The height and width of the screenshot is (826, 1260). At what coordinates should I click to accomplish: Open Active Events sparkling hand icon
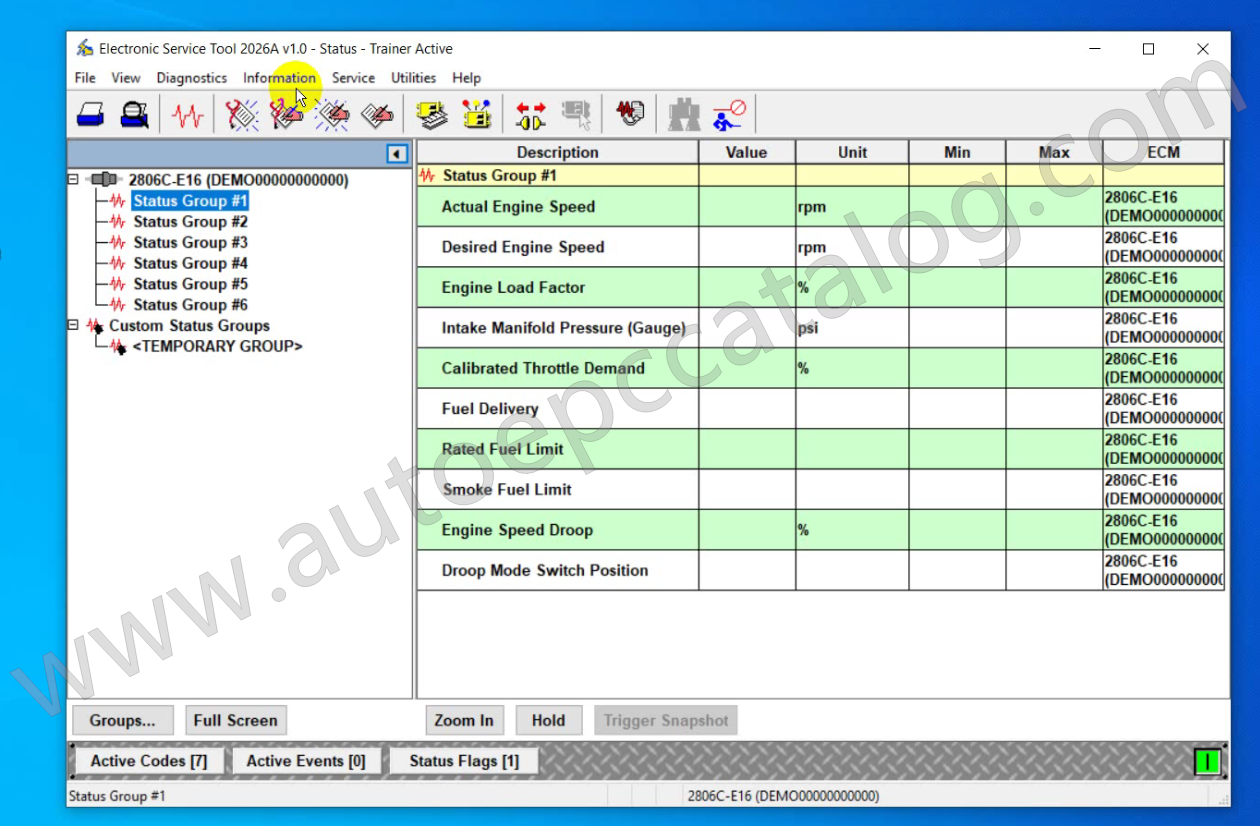click(x=332, y=115)
